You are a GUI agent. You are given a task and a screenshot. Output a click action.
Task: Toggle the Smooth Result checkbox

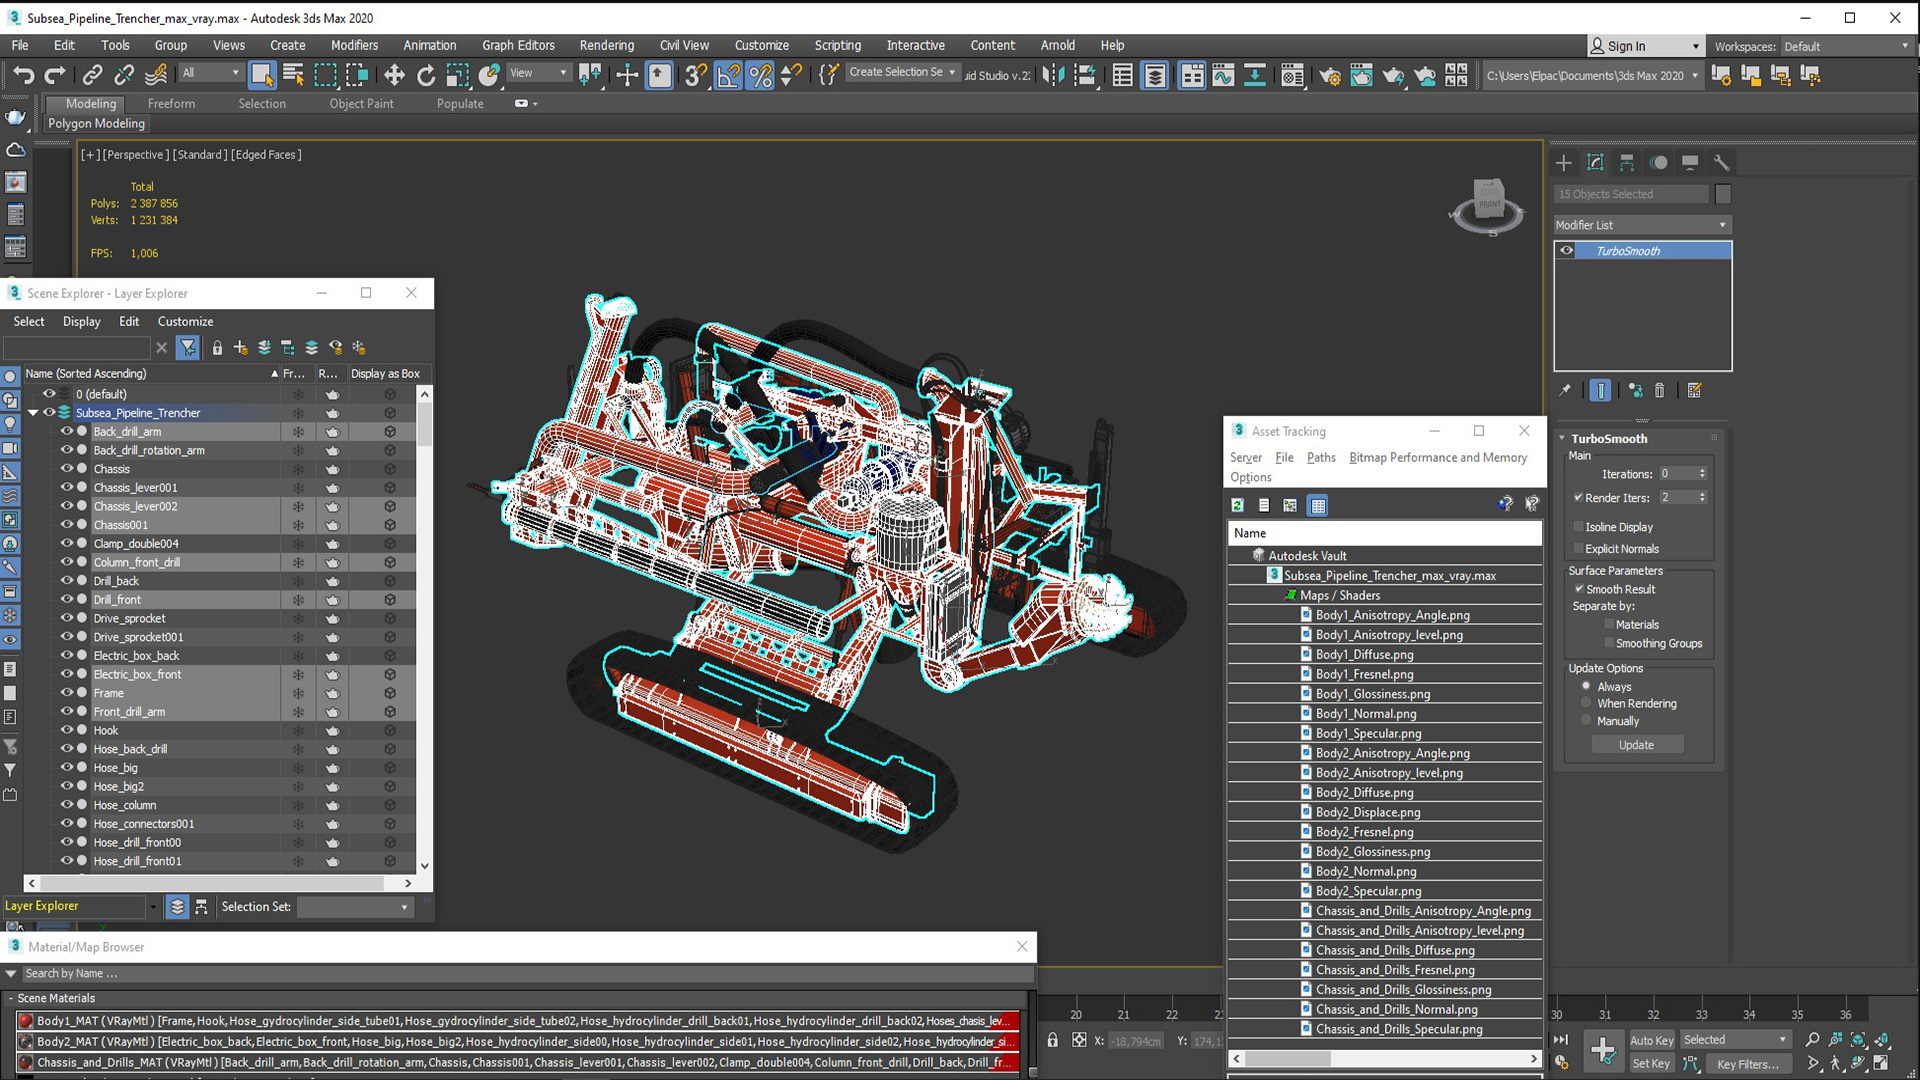click(1579, 589)
